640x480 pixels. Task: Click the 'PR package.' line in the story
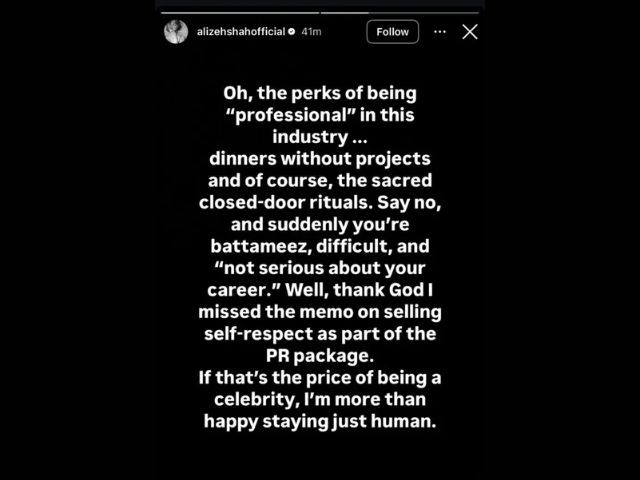point(320,356)
